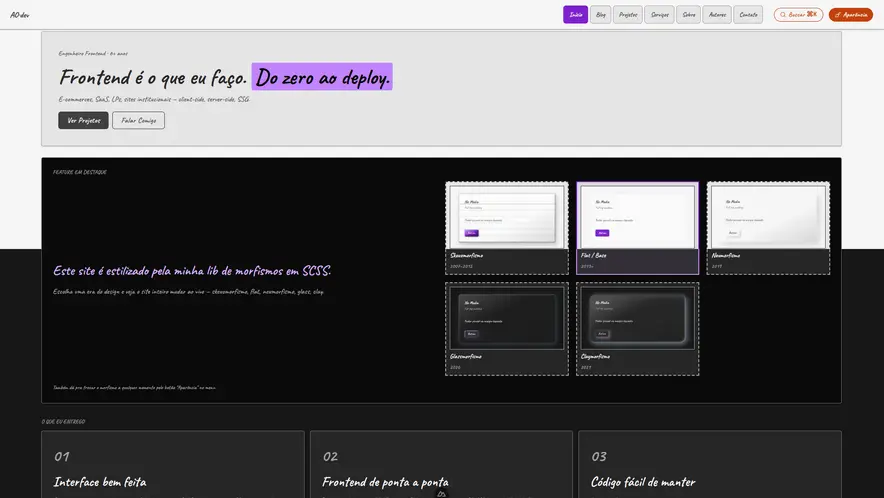
Task: Go to the Blog nav item
Action: (600, 15)
